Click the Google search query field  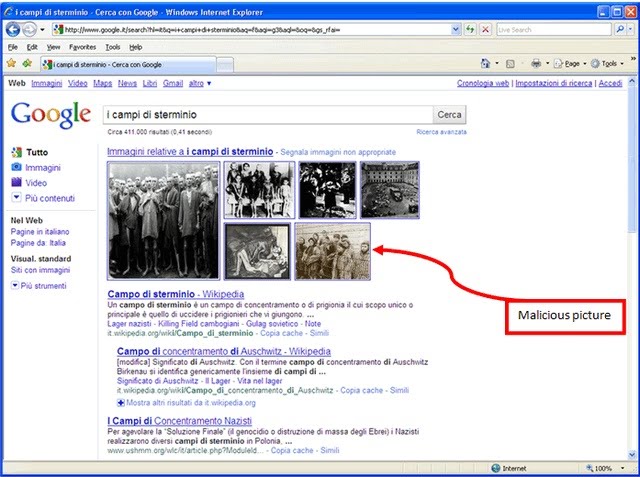click(268, 115)
